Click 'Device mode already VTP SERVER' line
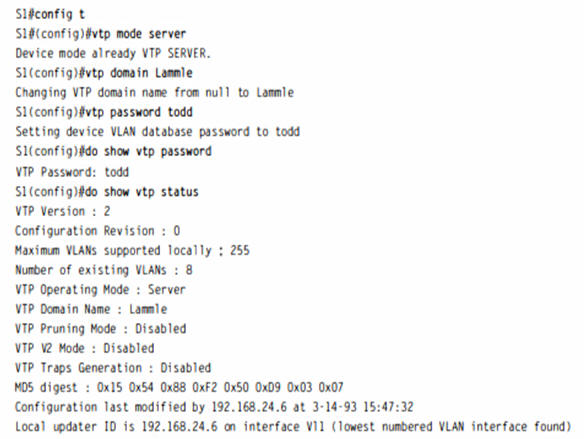 [x=113, y=54]
